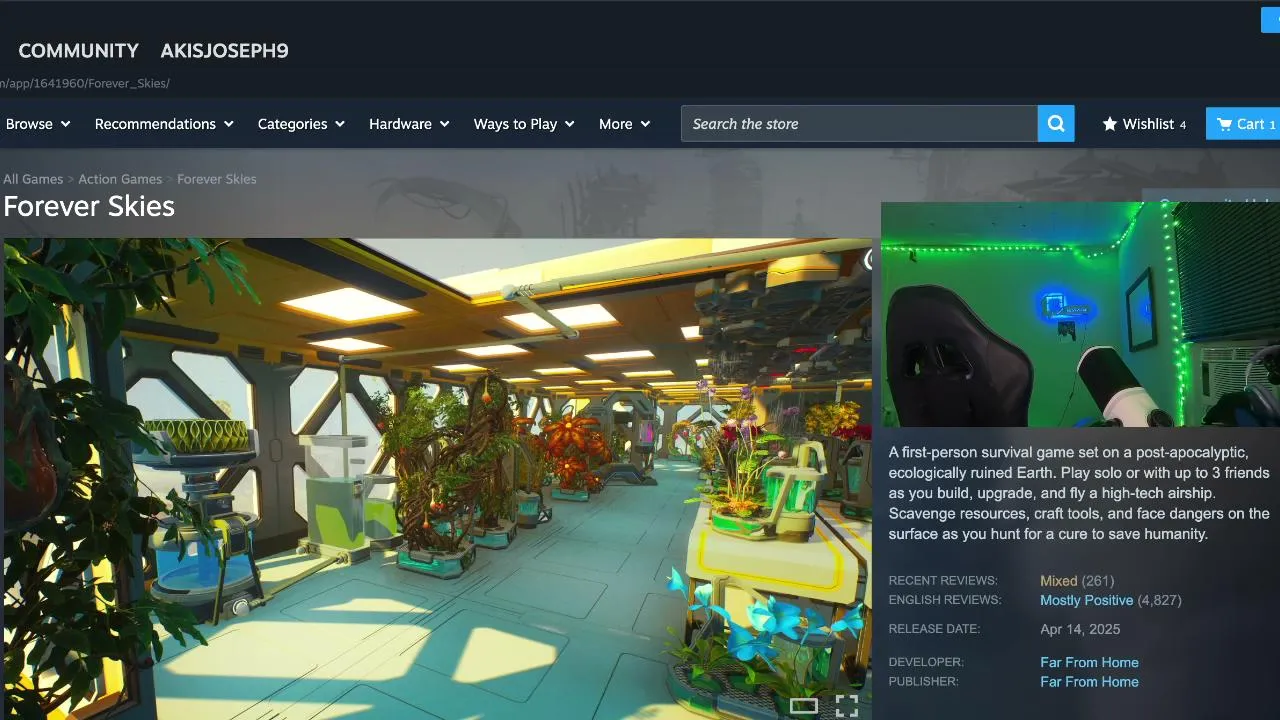Image resolution: width=1280 pixels, height=720 pixels.
Task: Open the AKISJOSEPH9 profile menu
Action: 224,51
